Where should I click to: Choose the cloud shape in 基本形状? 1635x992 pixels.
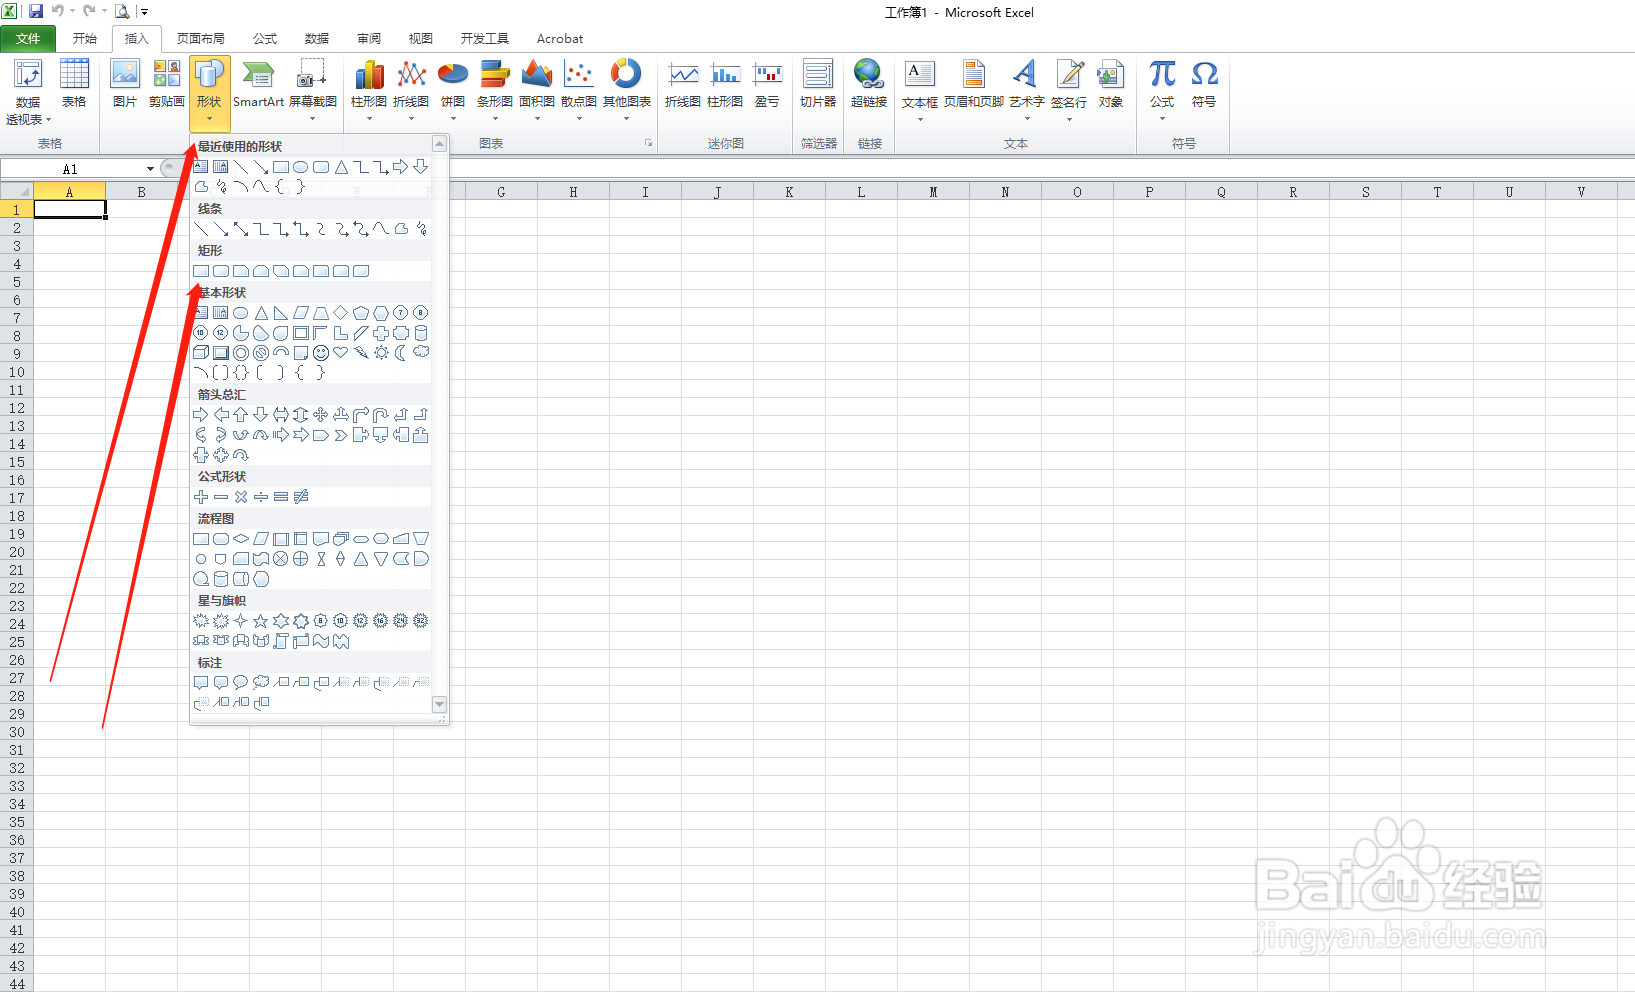pos(421,352)
